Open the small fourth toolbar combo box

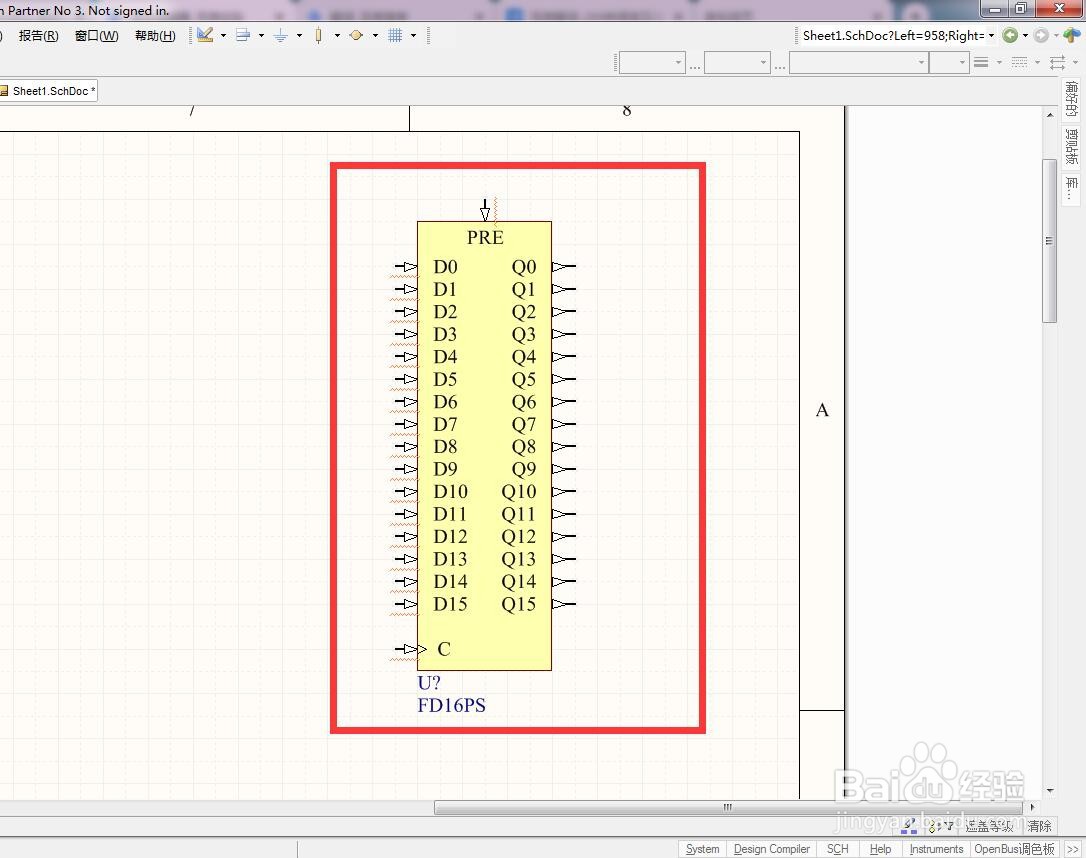[948, 62]
